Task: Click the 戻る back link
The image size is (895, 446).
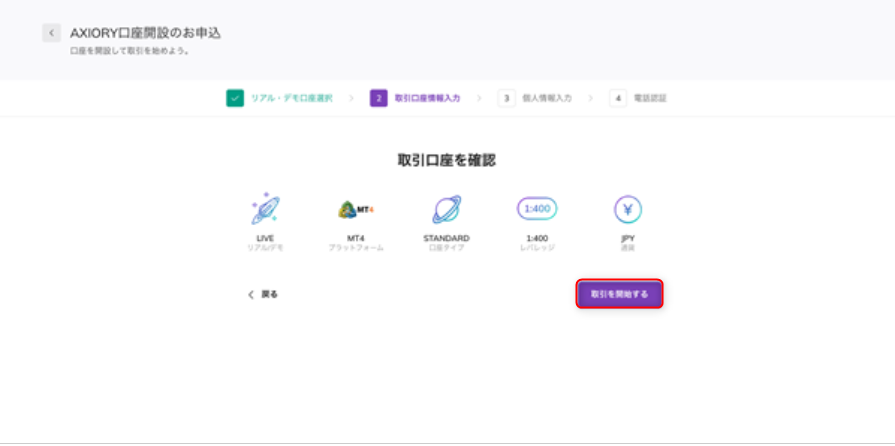Action: click(263, 295)
